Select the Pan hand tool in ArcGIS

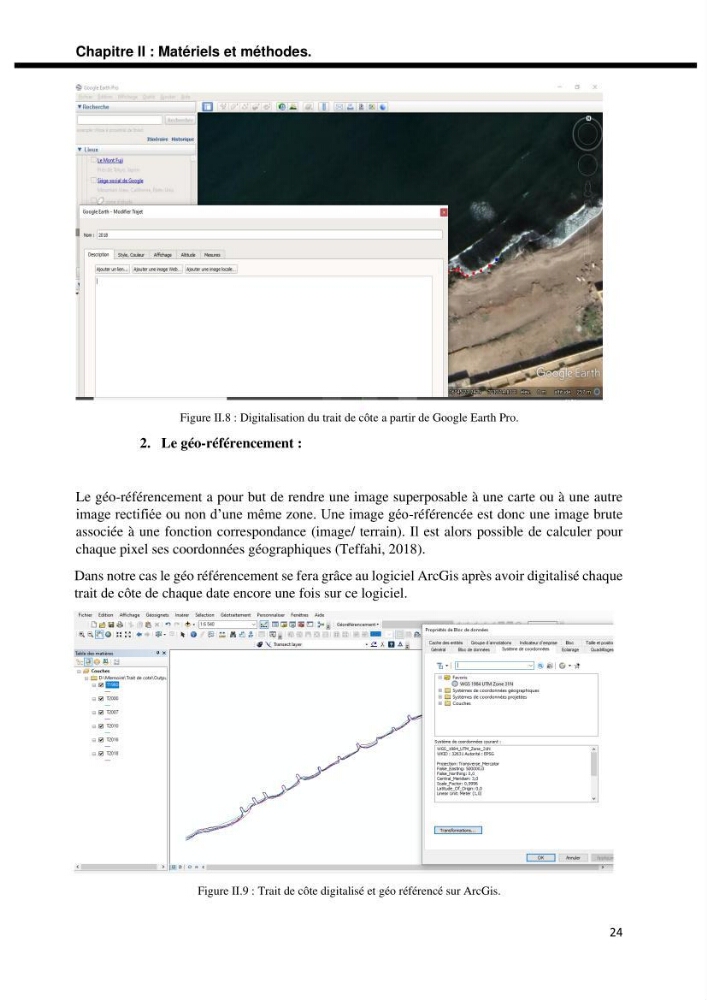point(99,635)
